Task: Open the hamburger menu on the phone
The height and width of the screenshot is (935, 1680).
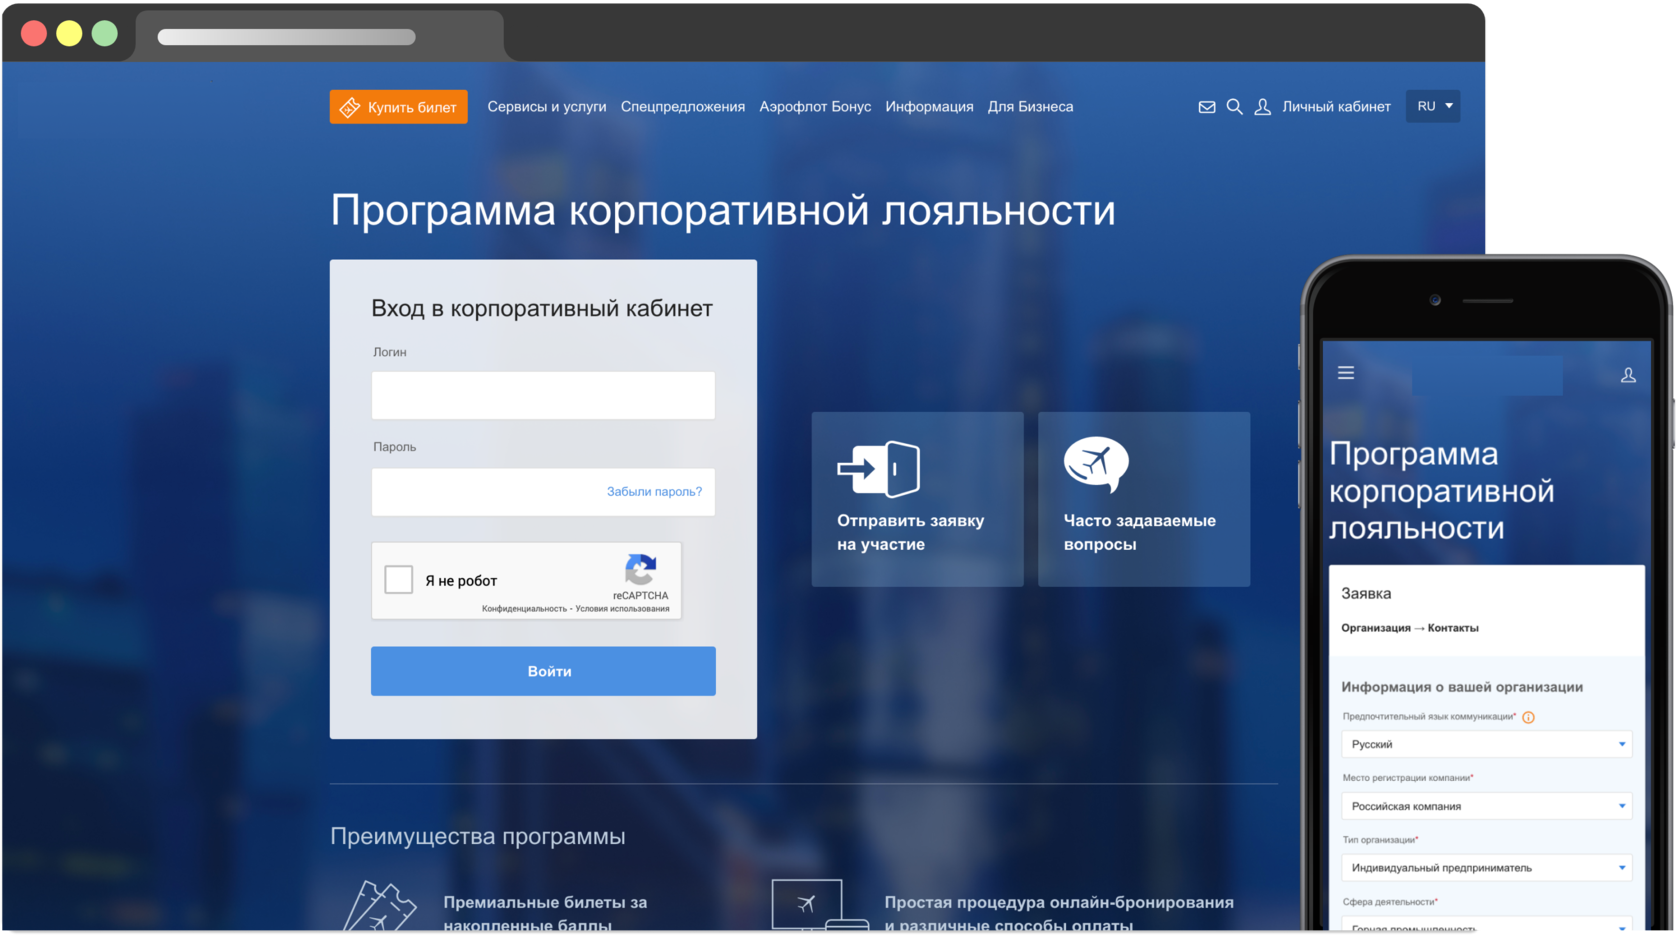Action: click(x=1346, y=373)
